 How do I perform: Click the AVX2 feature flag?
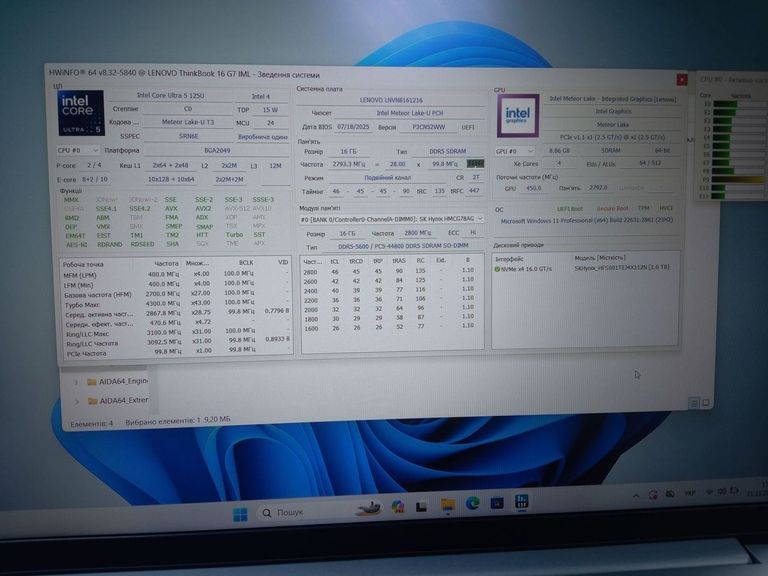pyautogui.click(x=203, y=209)
